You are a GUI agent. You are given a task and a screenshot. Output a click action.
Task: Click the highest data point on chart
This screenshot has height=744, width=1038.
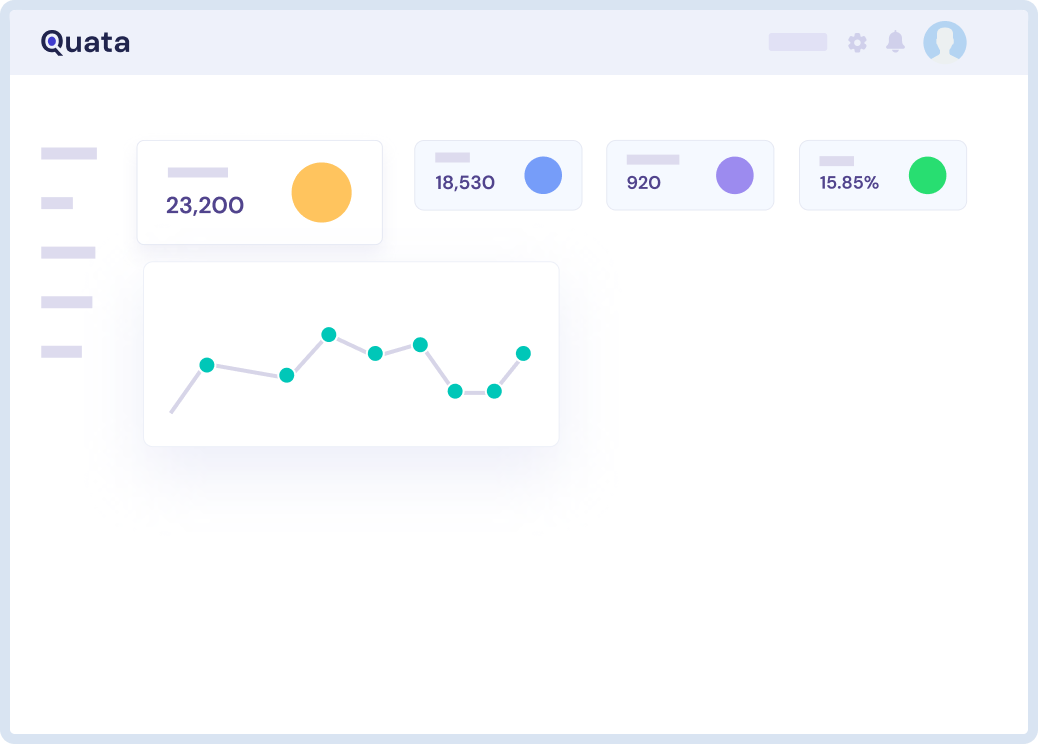coord(328,334)
